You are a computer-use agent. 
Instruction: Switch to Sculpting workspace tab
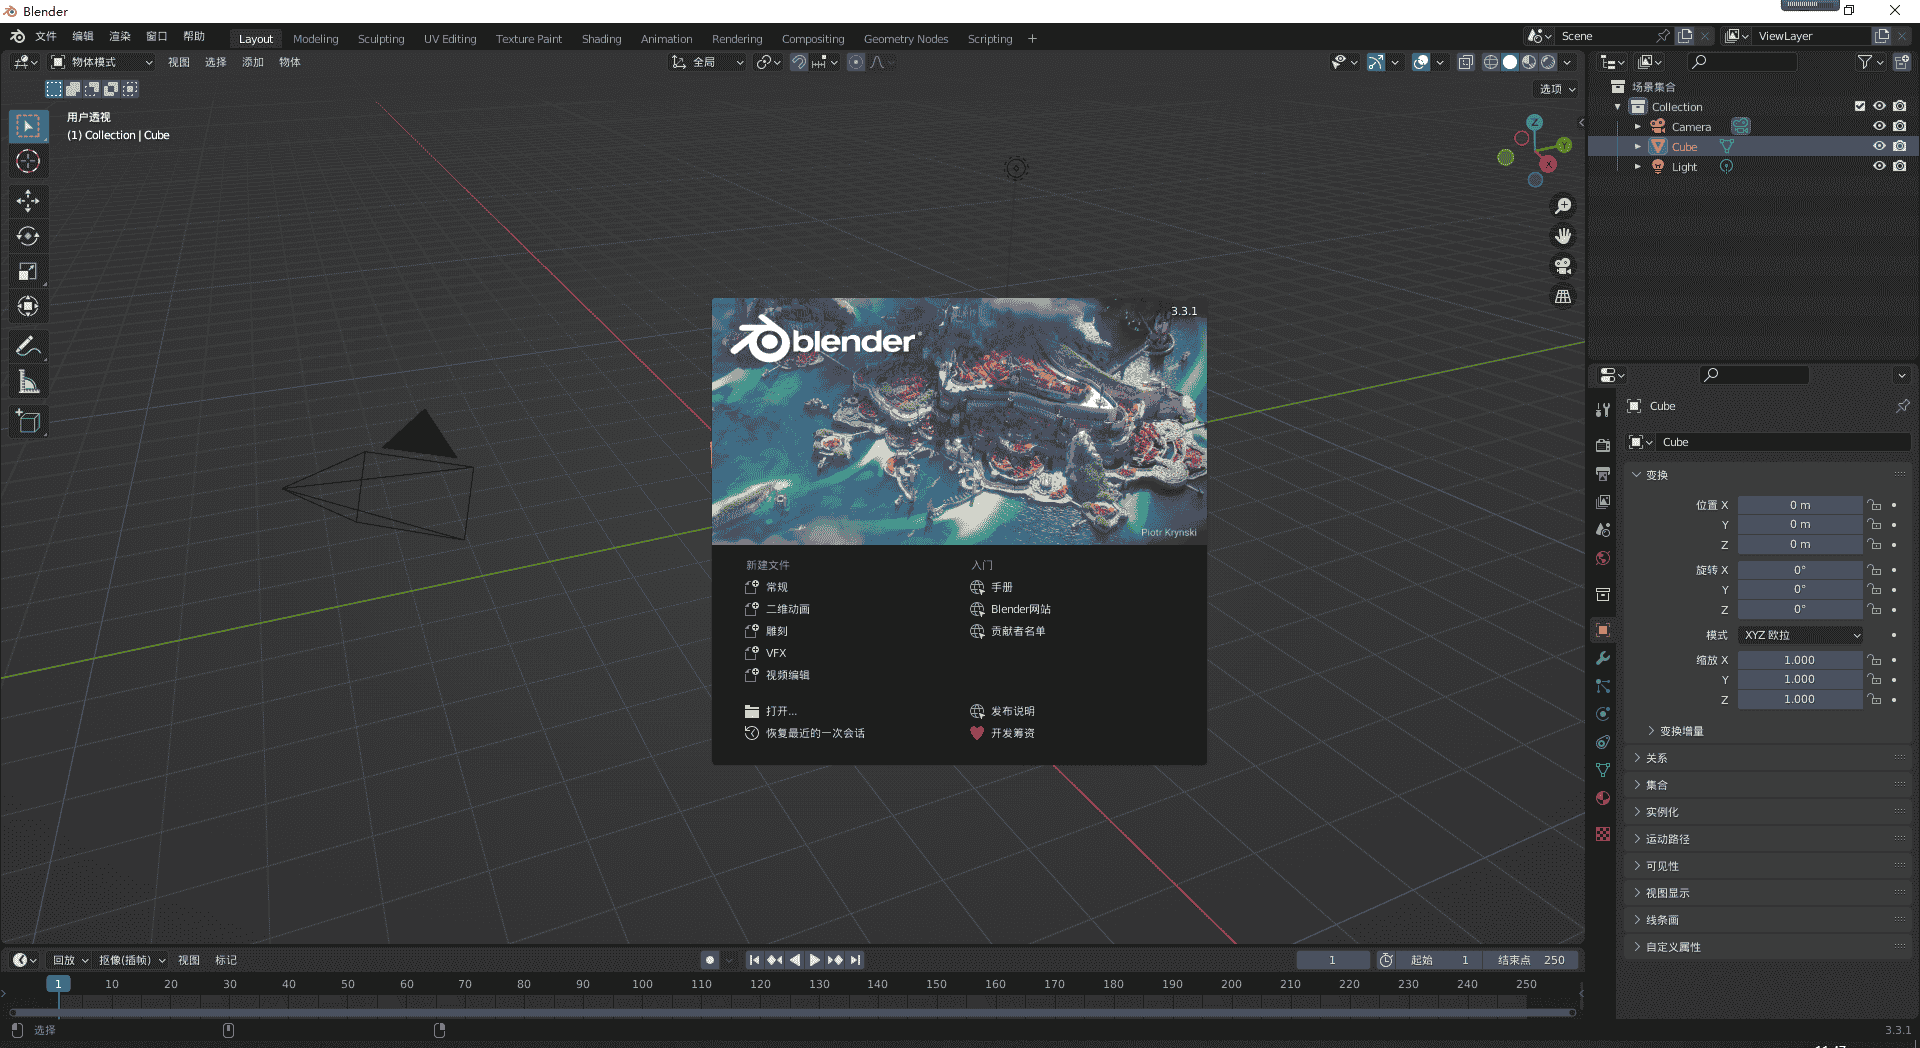[x=381, y=39]
